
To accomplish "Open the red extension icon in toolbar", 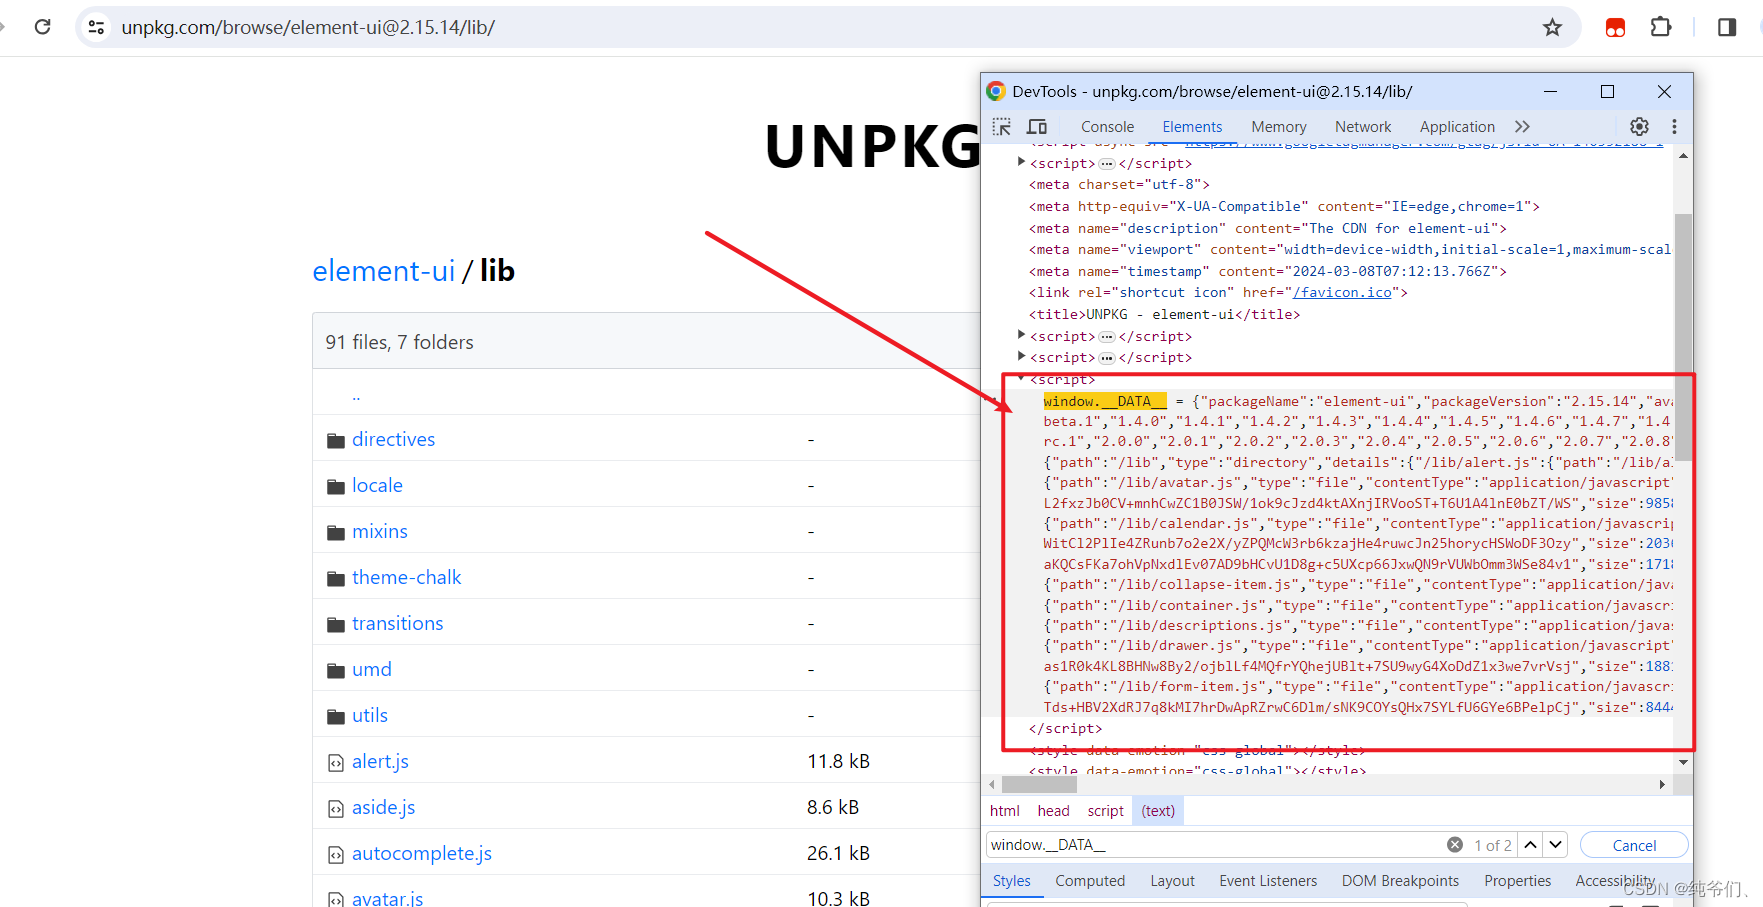I will tap(1615, 27).
